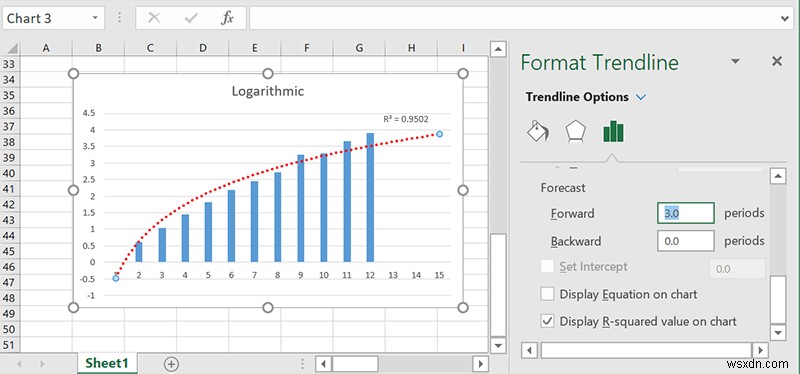
Task: Click the top-center chart resize handle
Action: [x=268, y=73]
